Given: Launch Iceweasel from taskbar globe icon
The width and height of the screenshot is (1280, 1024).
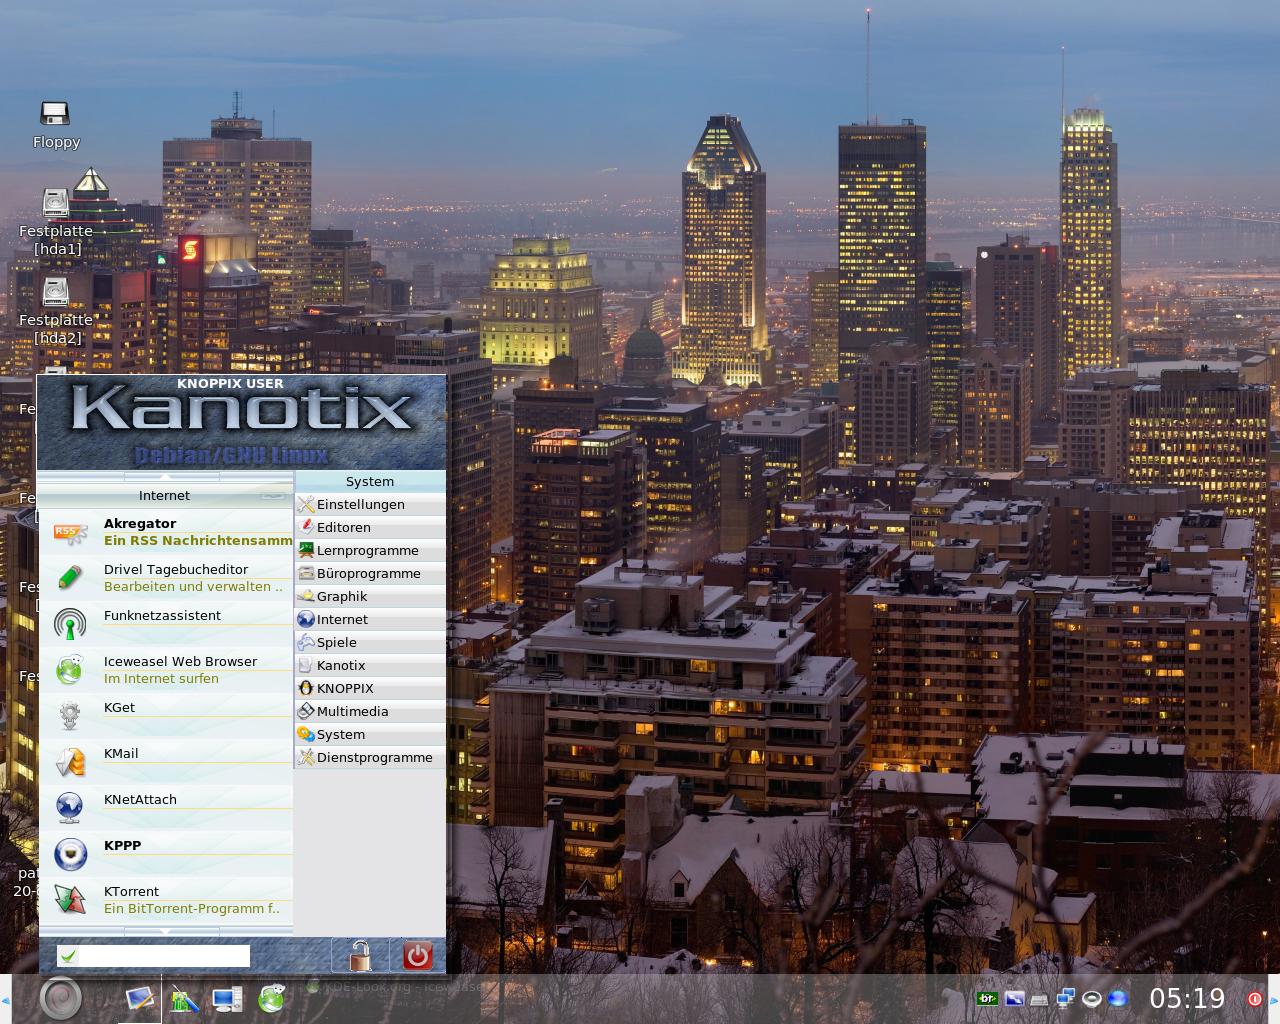Looking at the screenshot, I should pos(271,998).
